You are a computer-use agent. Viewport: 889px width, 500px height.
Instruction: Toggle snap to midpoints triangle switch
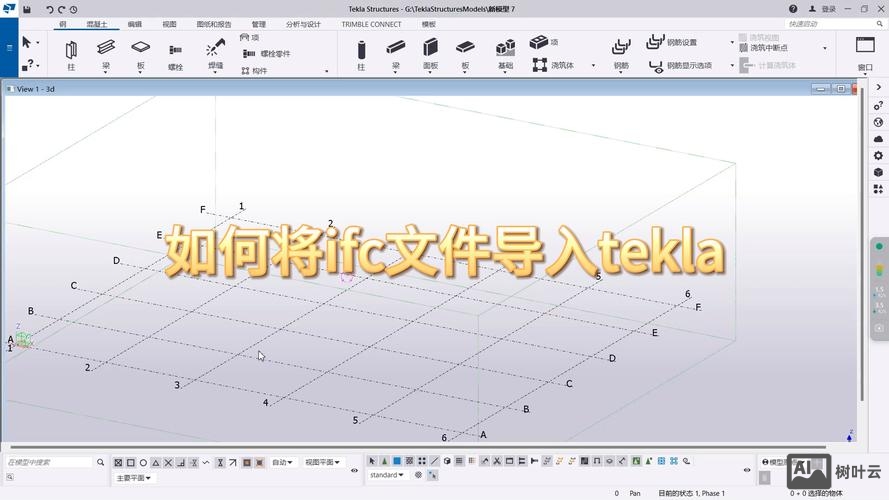156,463
